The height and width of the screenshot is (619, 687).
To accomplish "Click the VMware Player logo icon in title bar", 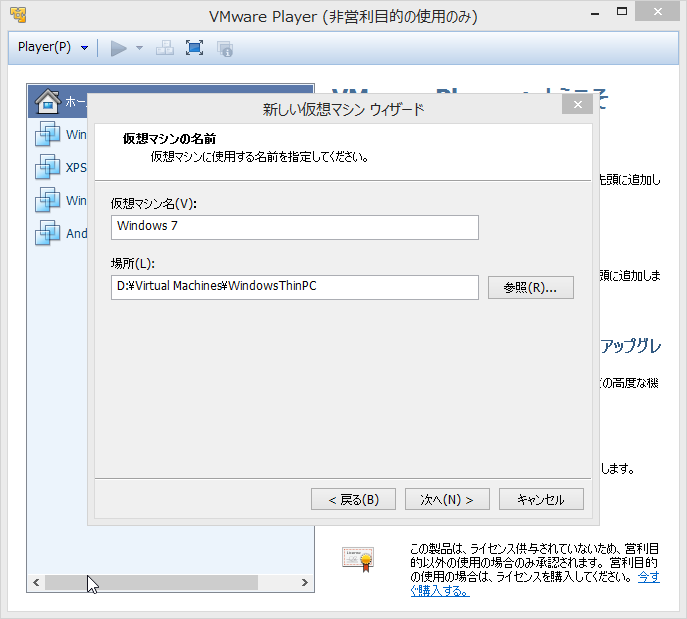I will 18,14.
